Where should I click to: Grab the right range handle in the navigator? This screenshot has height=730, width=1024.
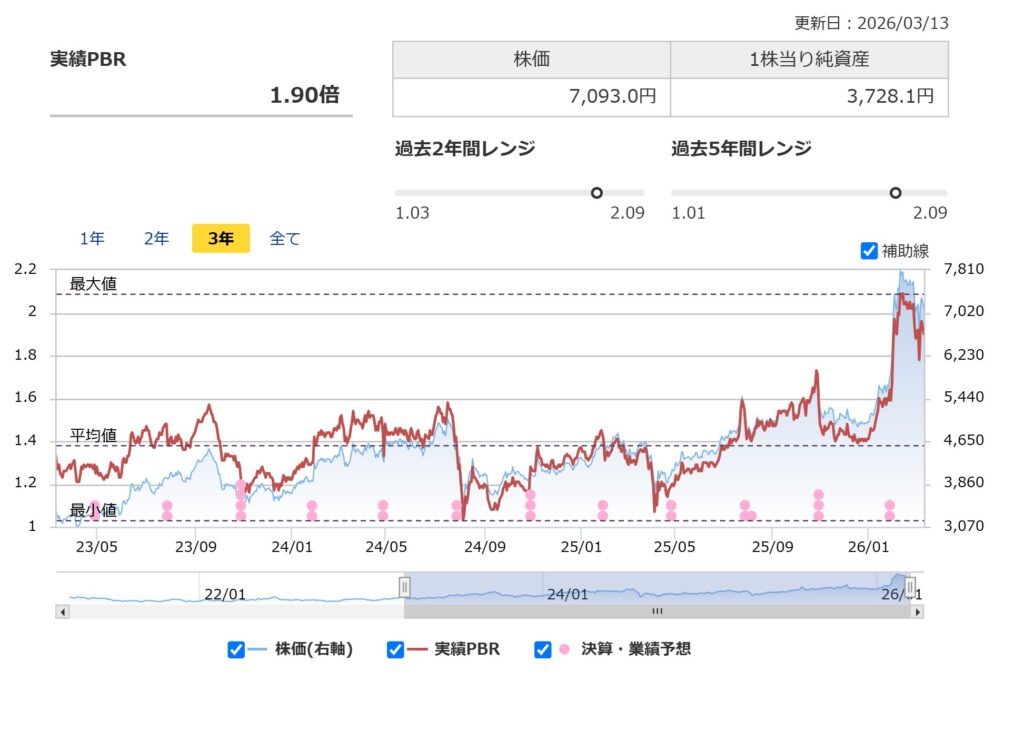click(x=910, y=586)
